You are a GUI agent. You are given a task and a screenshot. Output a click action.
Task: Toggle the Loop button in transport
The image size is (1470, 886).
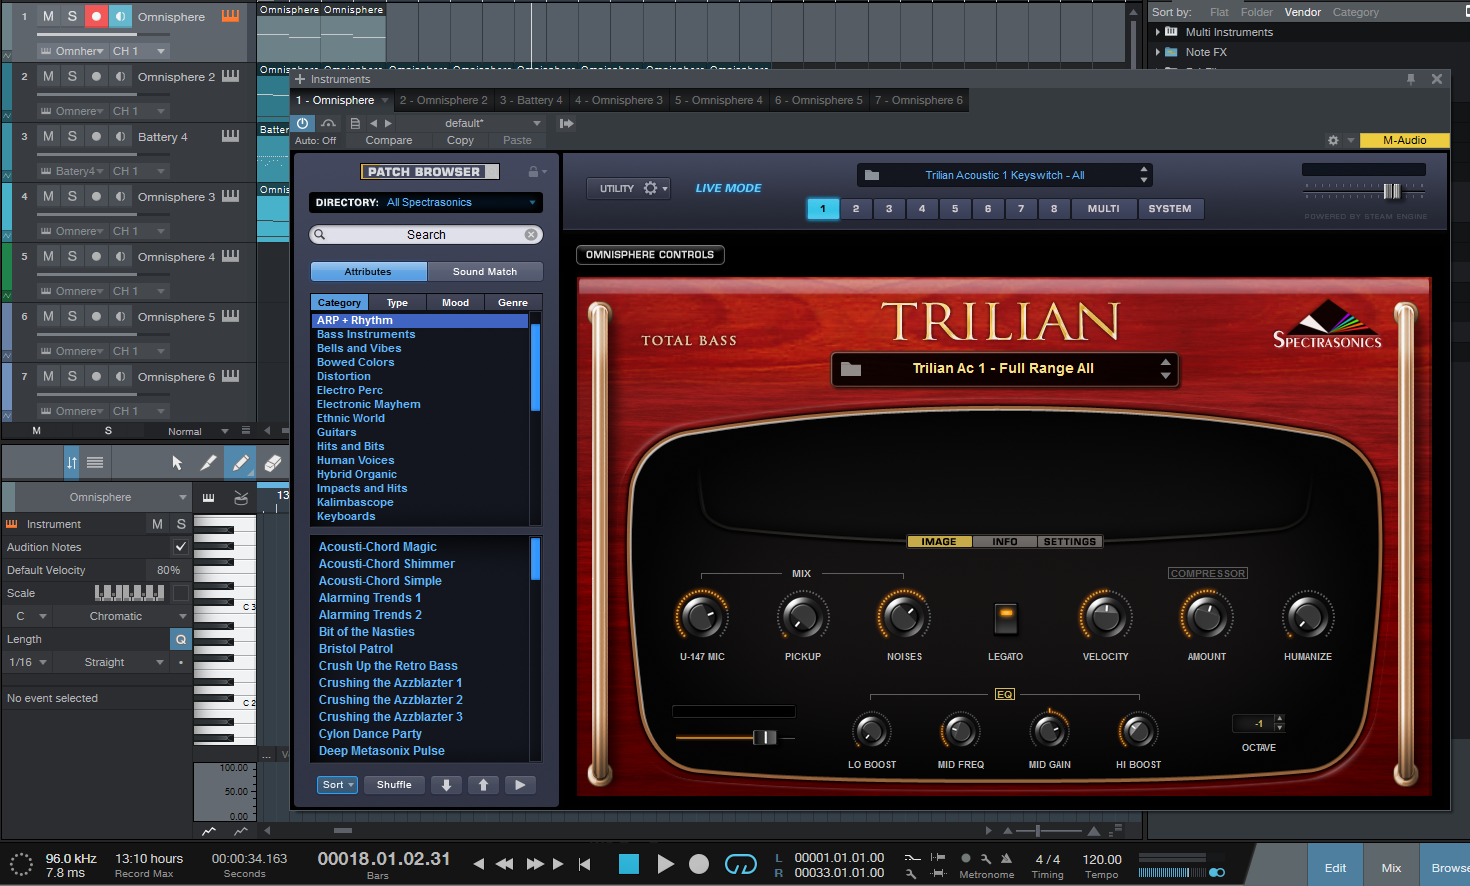(x=741, y=864)
